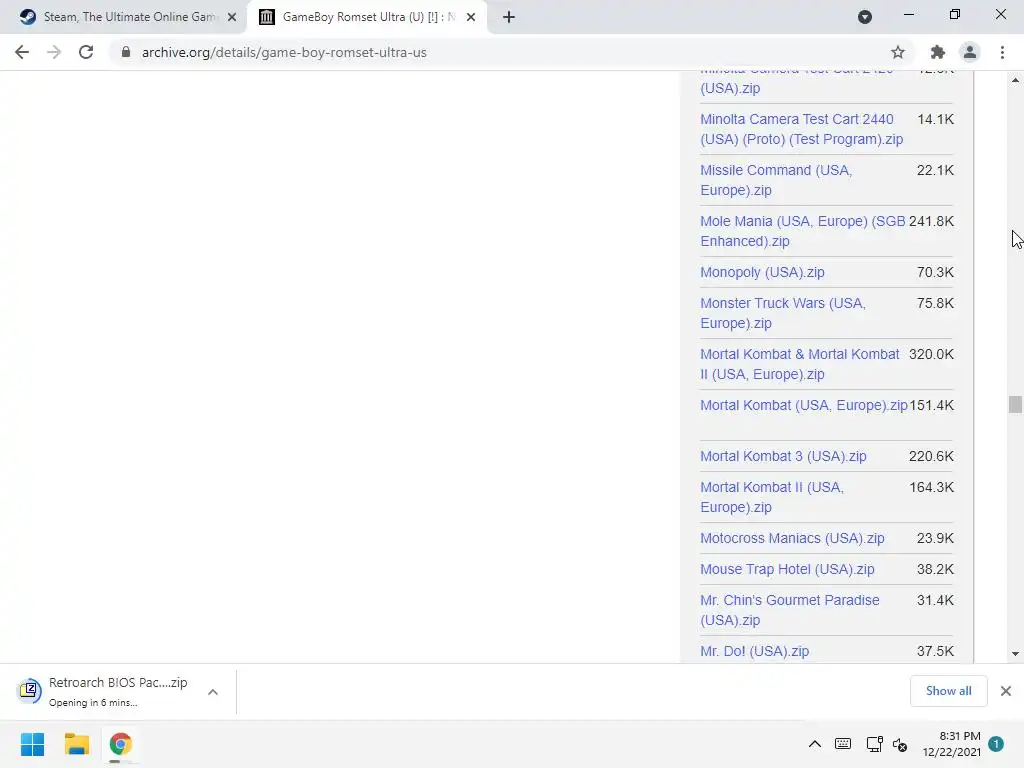Show hidden system tray icons
Viewport: 1024px width, 768px height.
[814, 744]
